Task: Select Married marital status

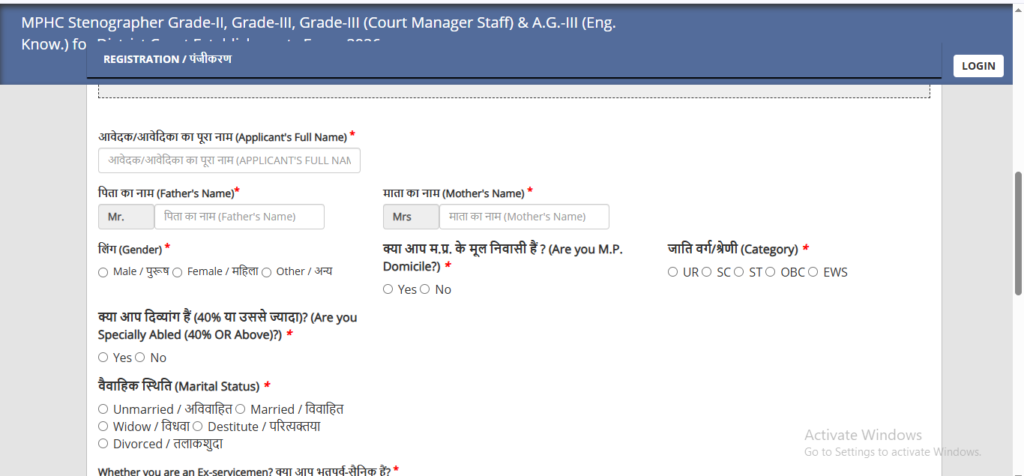Action: click(240, 409)
